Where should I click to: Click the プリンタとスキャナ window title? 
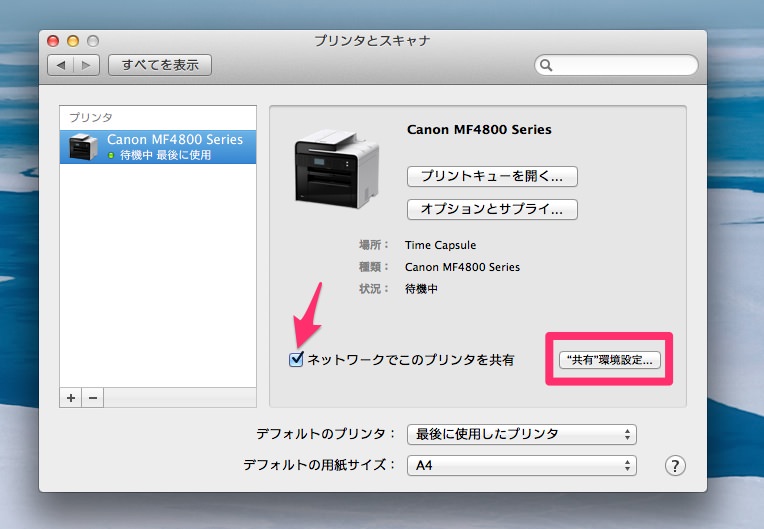click(372, 40)
